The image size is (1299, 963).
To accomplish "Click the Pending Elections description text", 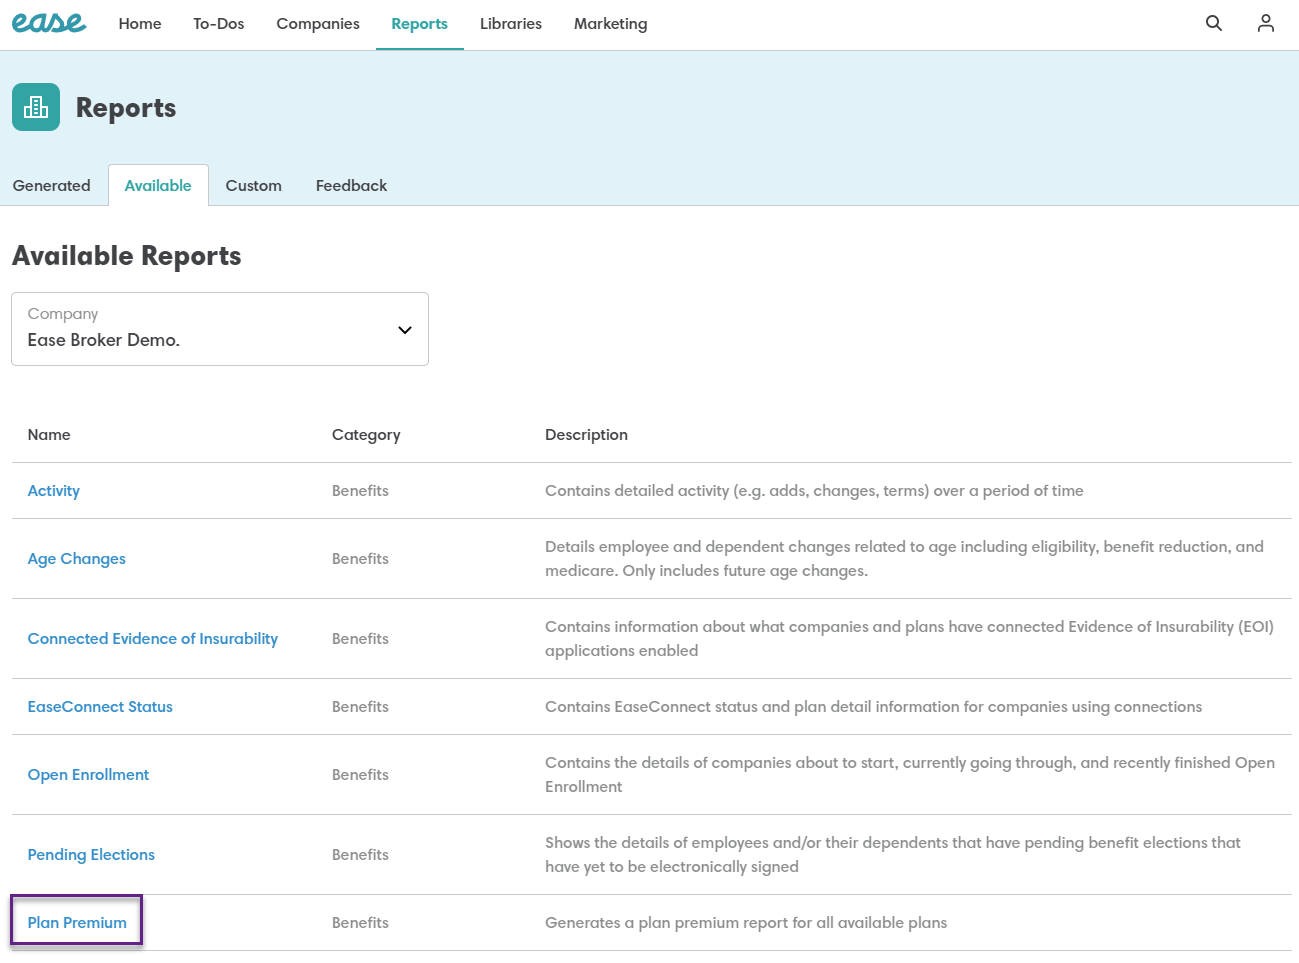I will pyautogui.click(x=893, y=855).
